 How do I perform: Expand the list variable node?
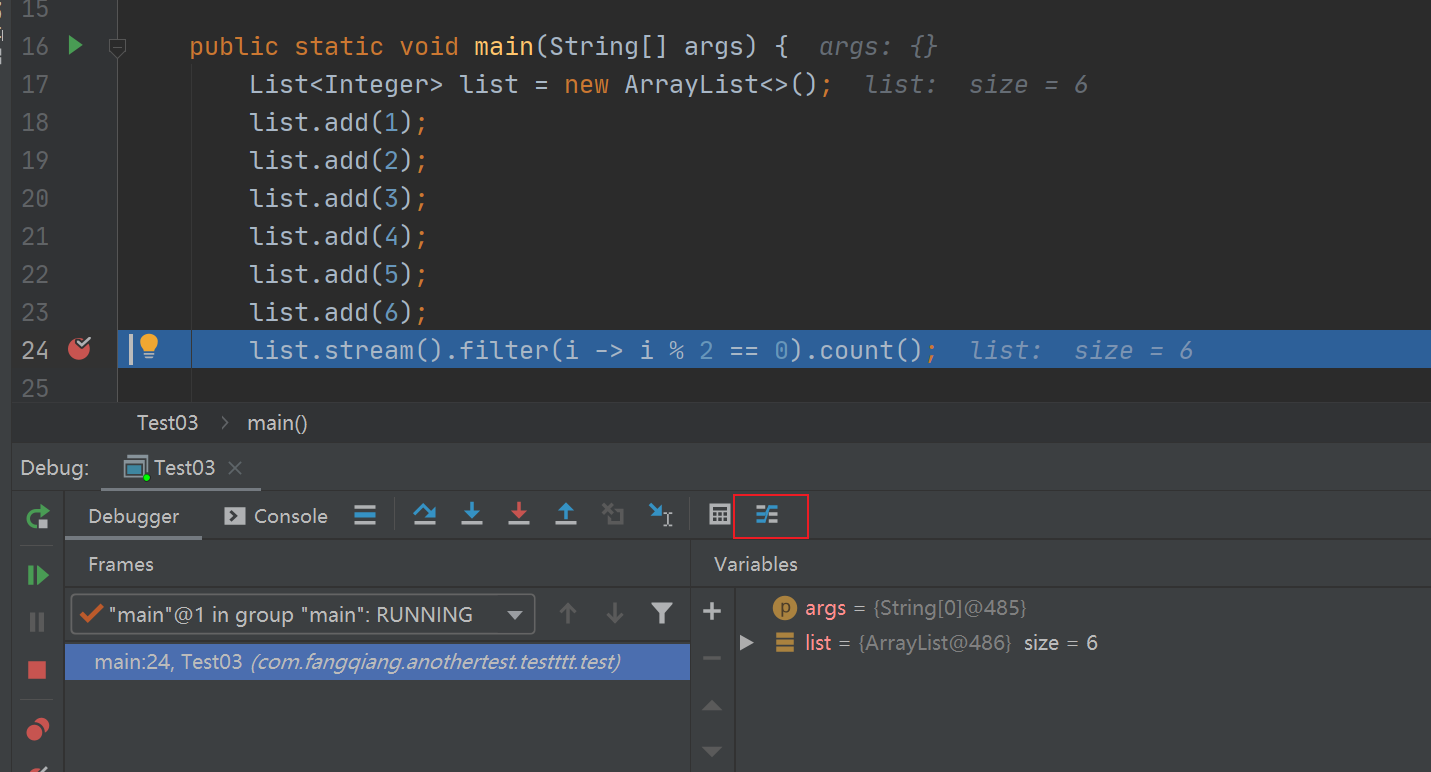pyautogui.click(x=746, y=643)
